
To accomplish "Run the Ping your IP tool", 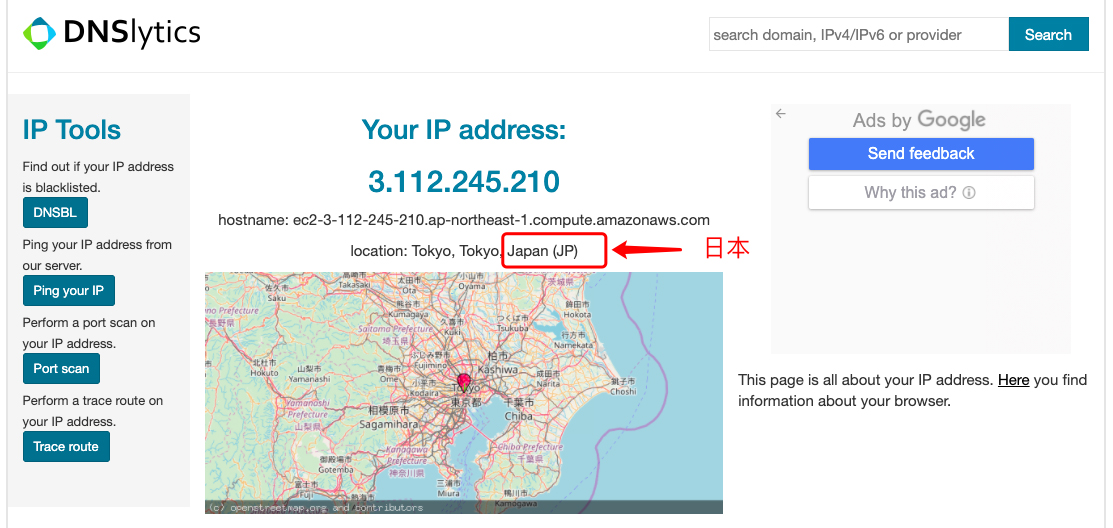I will pyautogui.click(x=68, y=291).
